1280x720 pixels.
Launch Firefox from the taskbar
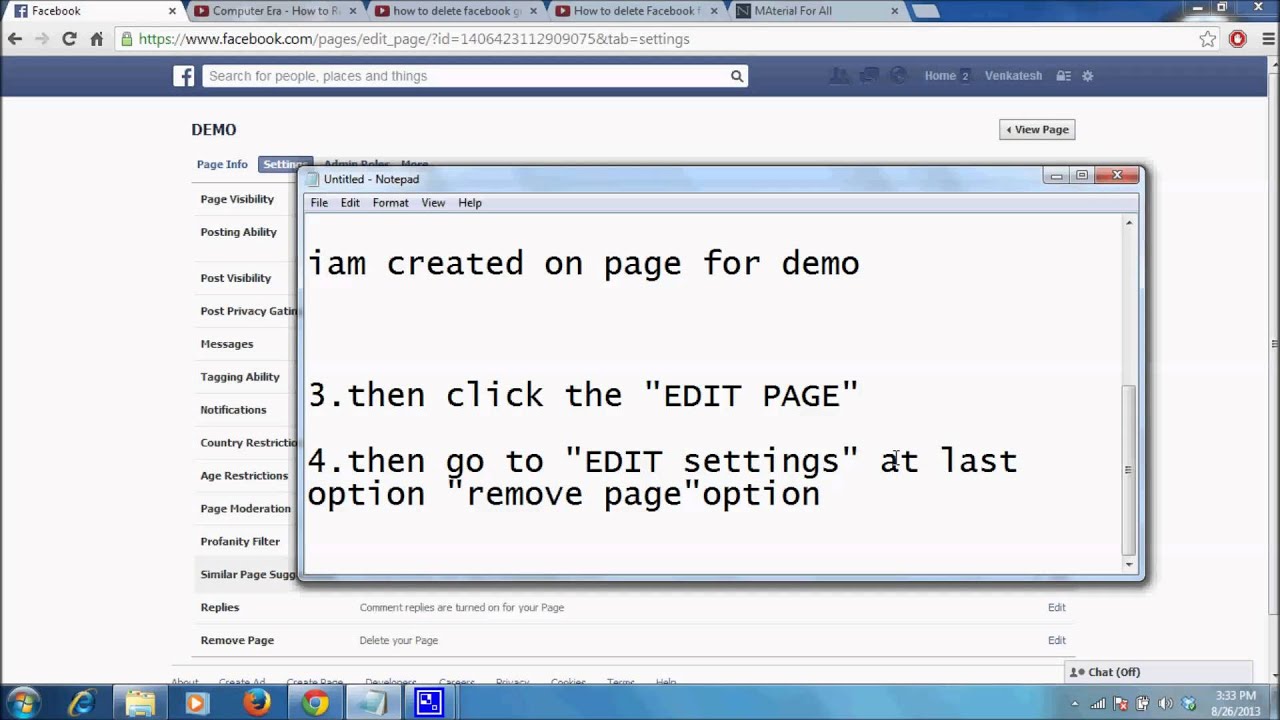[257, 703]
